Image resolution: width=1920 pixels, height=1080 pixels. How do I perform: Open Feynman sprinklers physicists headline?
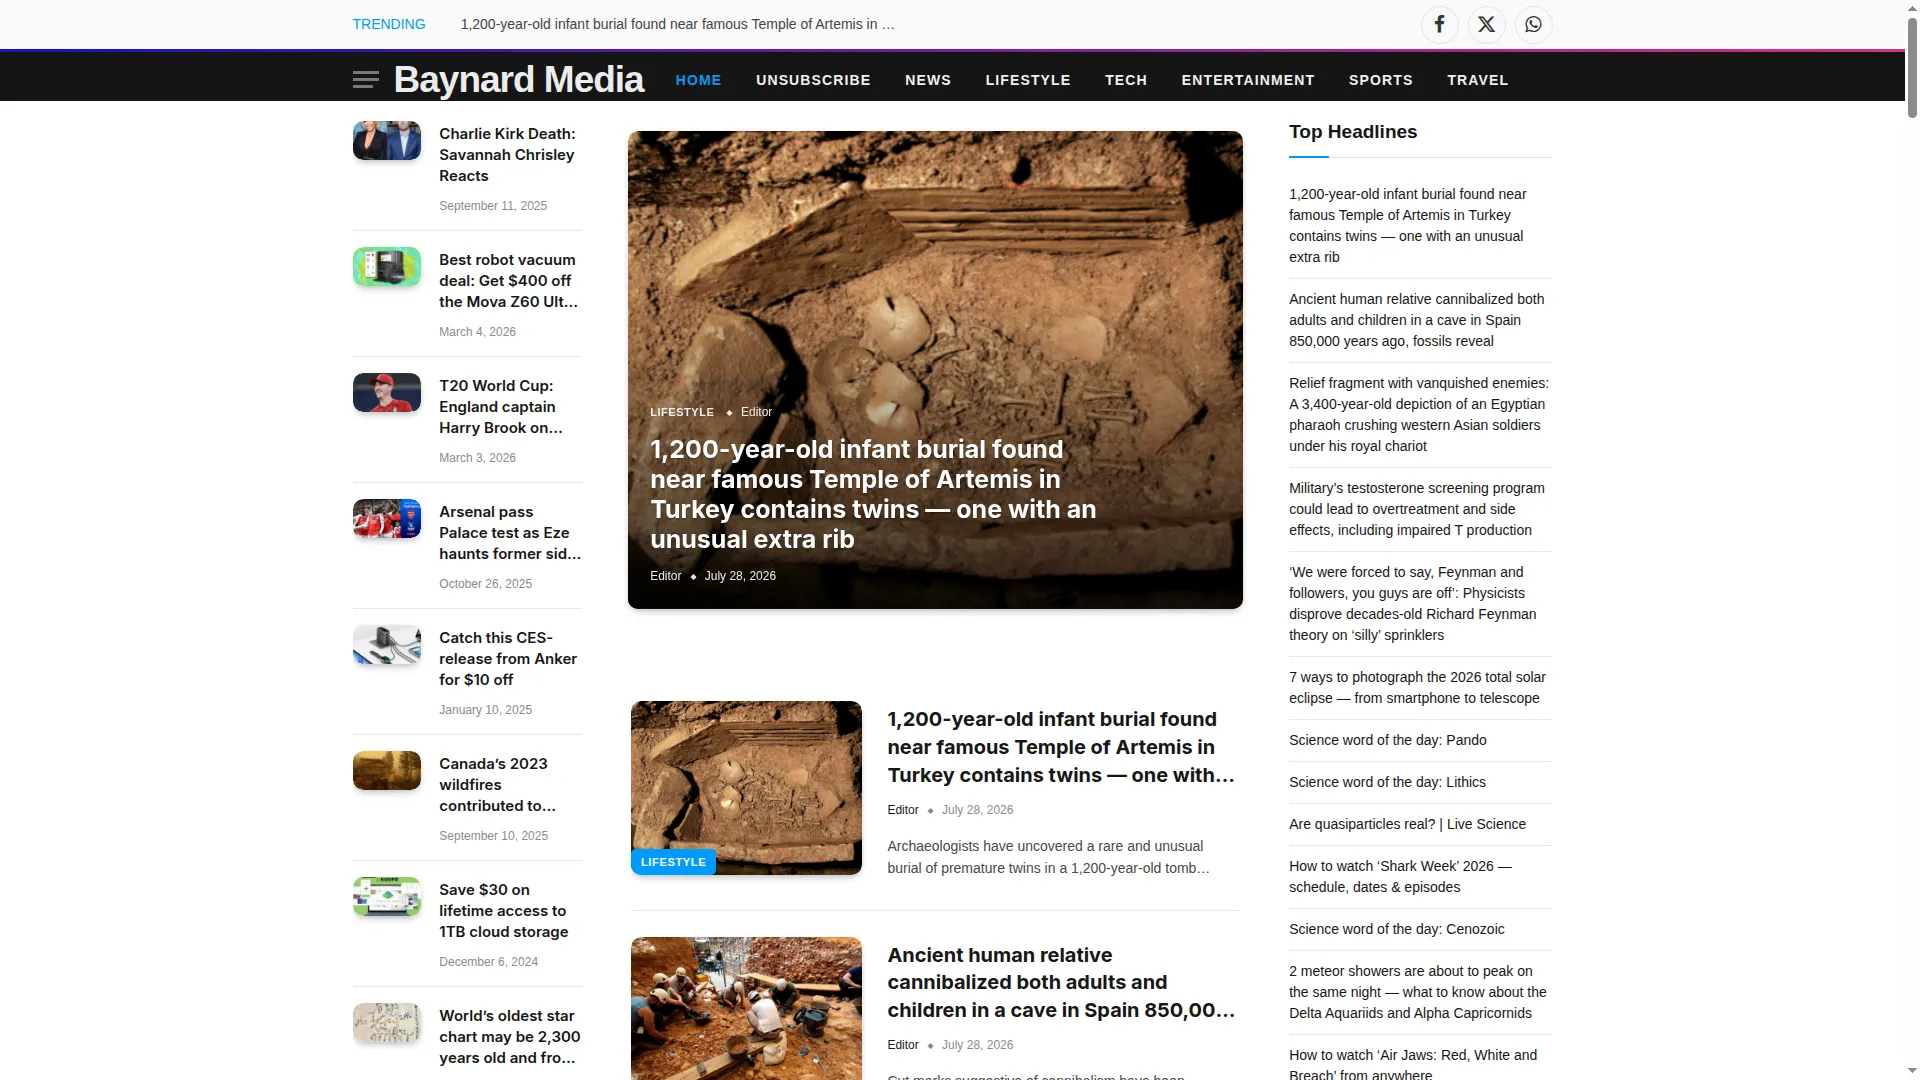pos(1413,604)
